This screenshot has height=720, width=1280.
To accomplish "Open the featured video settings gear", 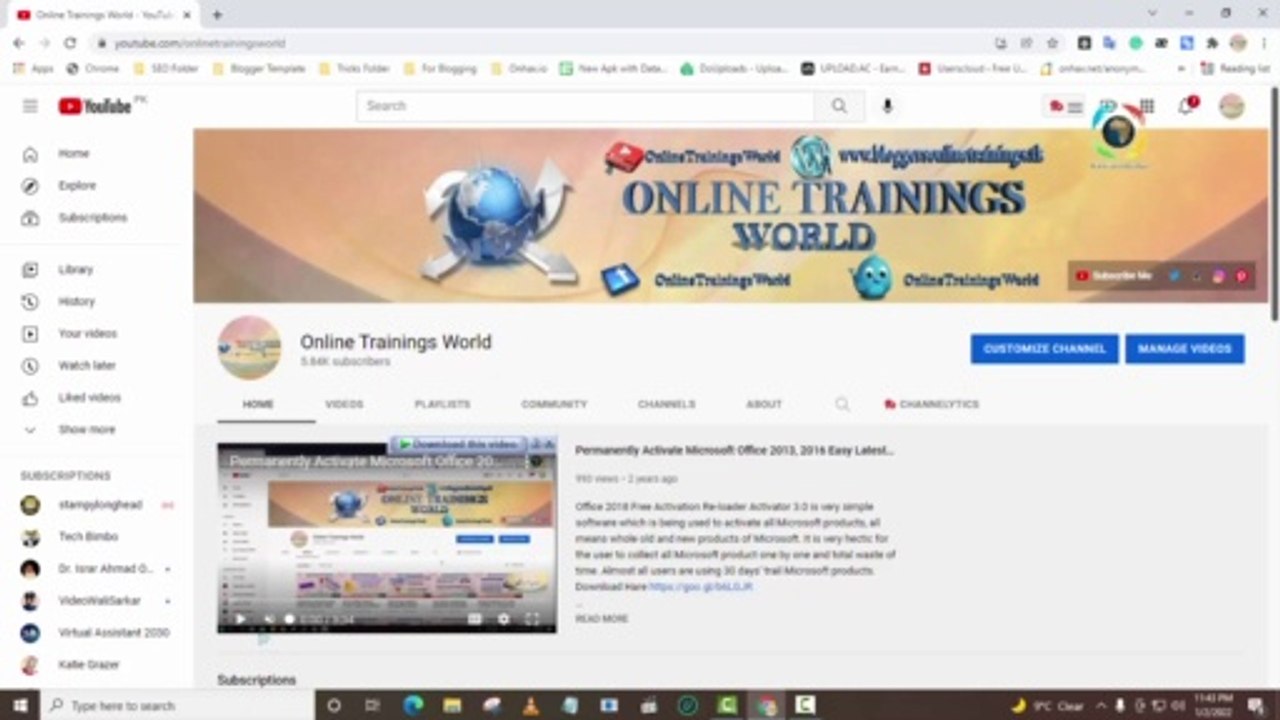I will 503,619.
